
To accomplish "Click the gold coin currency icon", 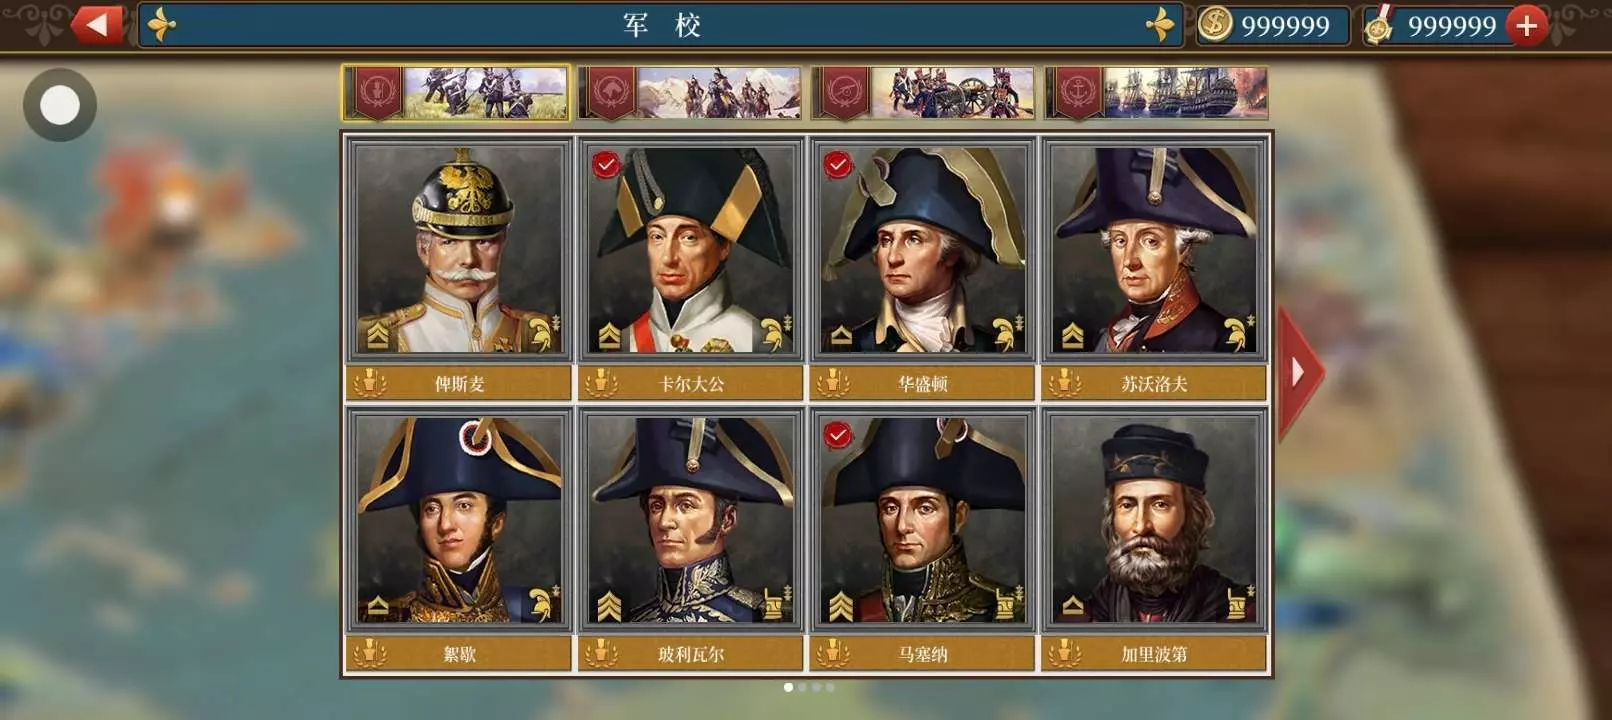I will (x=1215, y=24).
